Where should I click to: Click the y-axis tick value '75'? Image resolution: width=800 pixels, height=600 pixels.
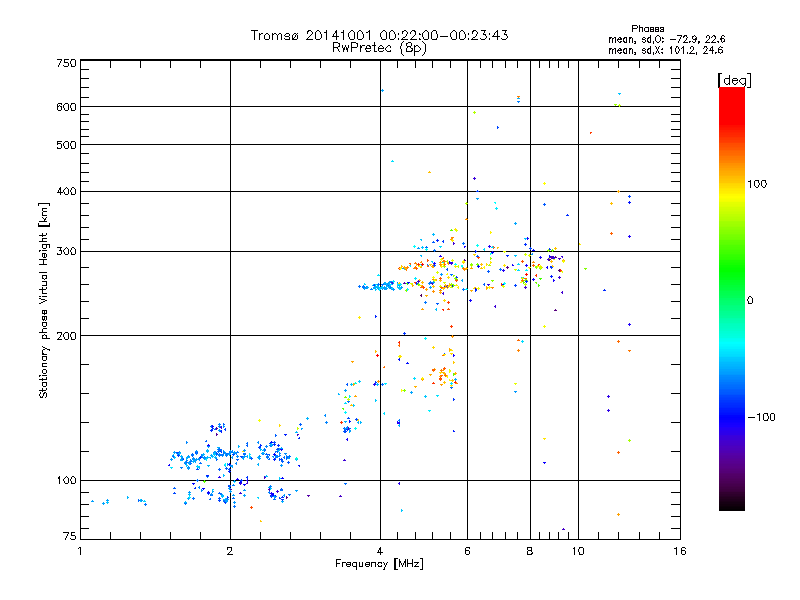pyautogui.click(x=70, y=536)
